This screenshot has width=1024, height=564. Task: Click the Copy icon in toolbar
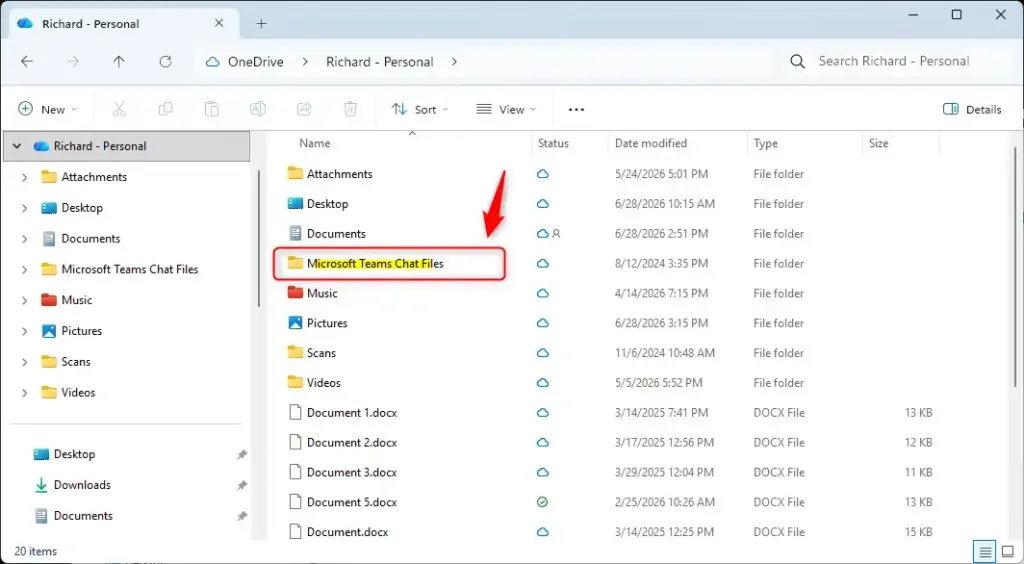(165, 109)
